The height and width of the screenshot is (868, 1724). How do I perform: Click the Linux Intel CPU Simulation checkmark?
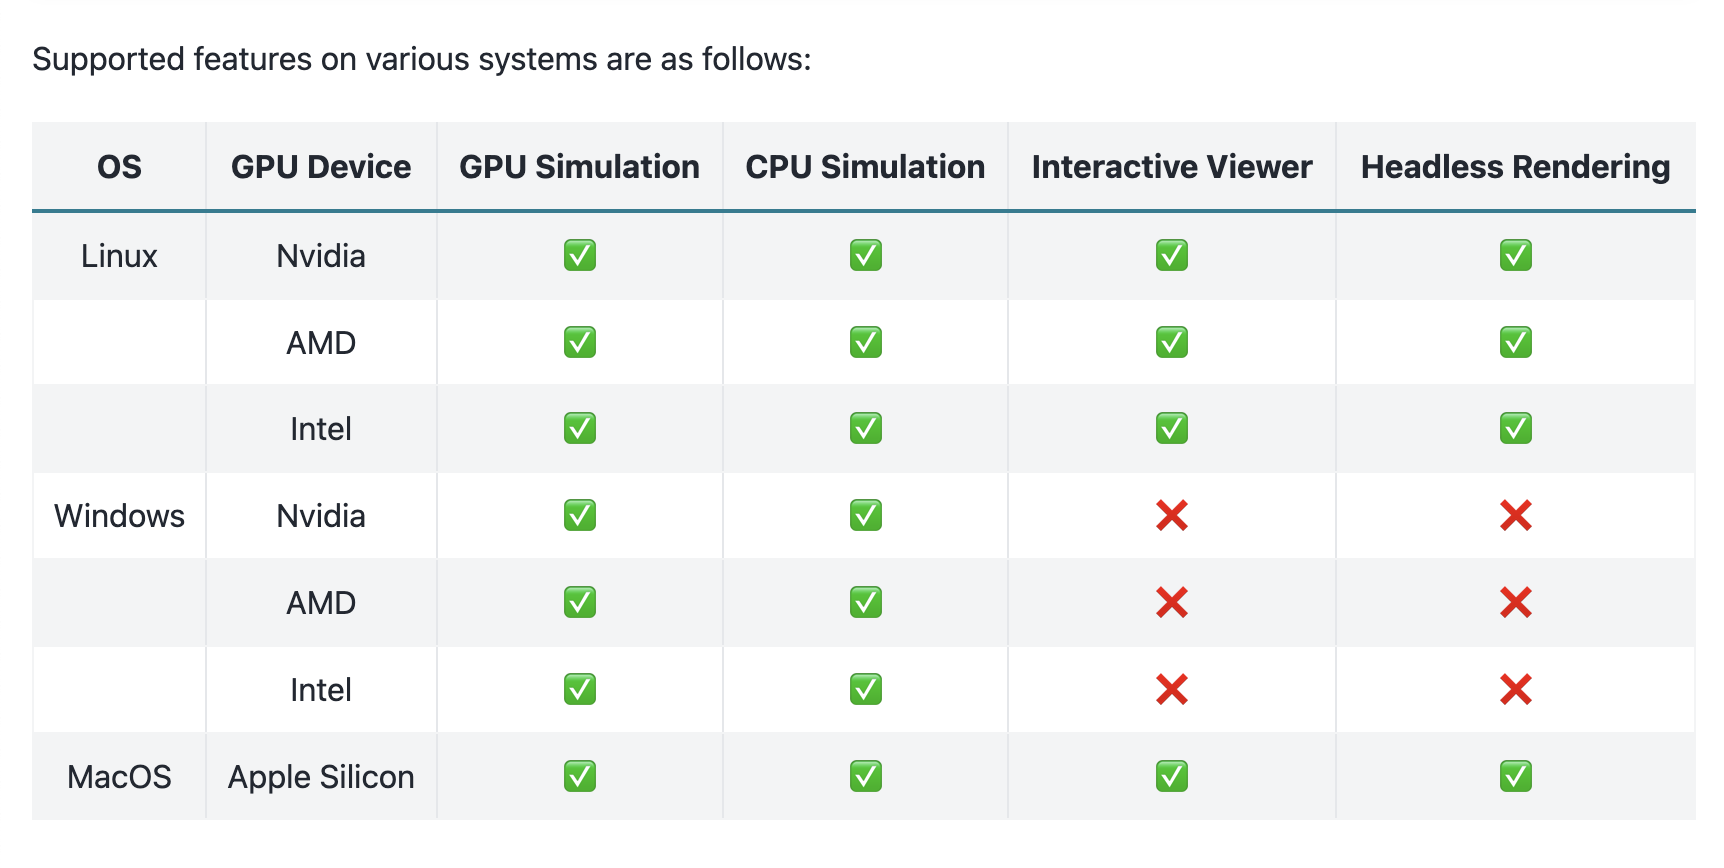(x=865, y=429)
